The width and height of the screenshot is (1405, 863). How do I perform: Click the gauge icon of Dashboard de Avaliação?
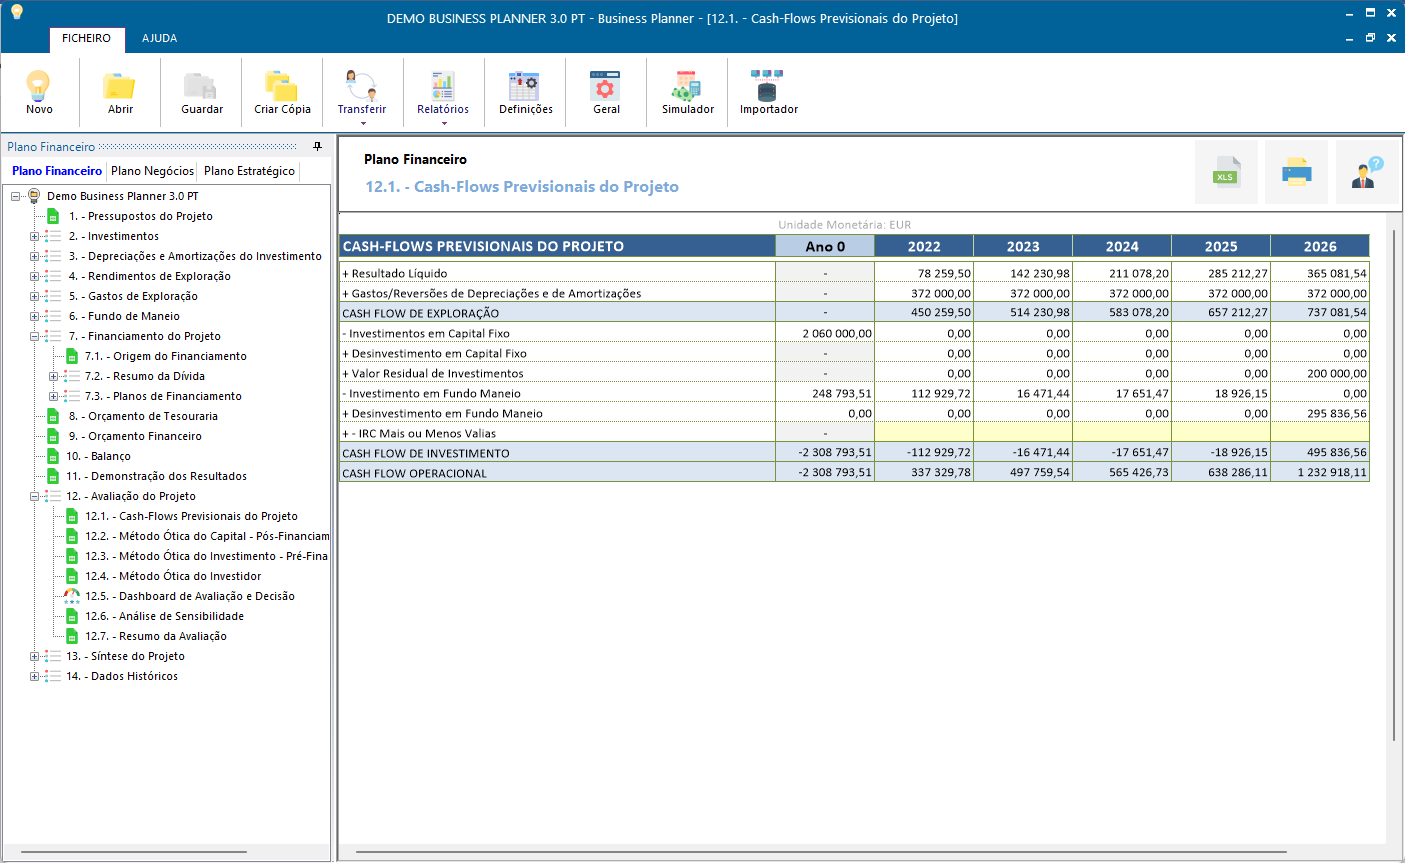point(72,596)
